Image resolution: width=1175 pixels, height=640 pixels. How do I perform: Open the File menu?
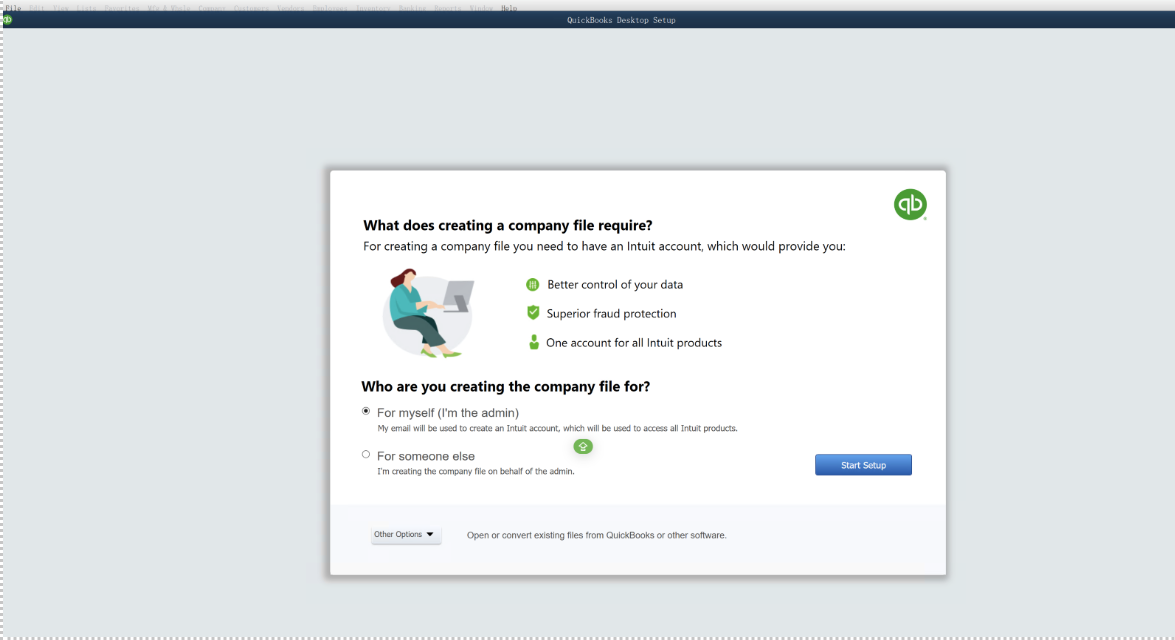click(x=13, y=8)
